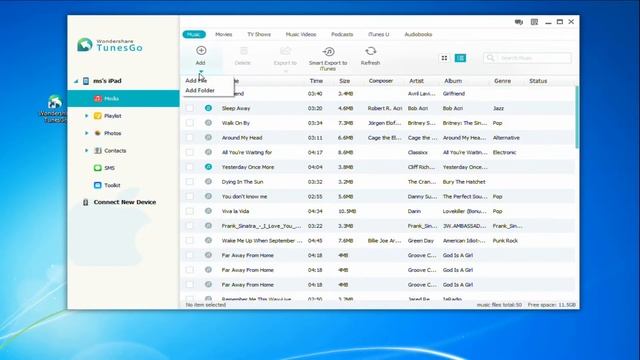Check the box for All You're Waiting for

pos(189,152)
